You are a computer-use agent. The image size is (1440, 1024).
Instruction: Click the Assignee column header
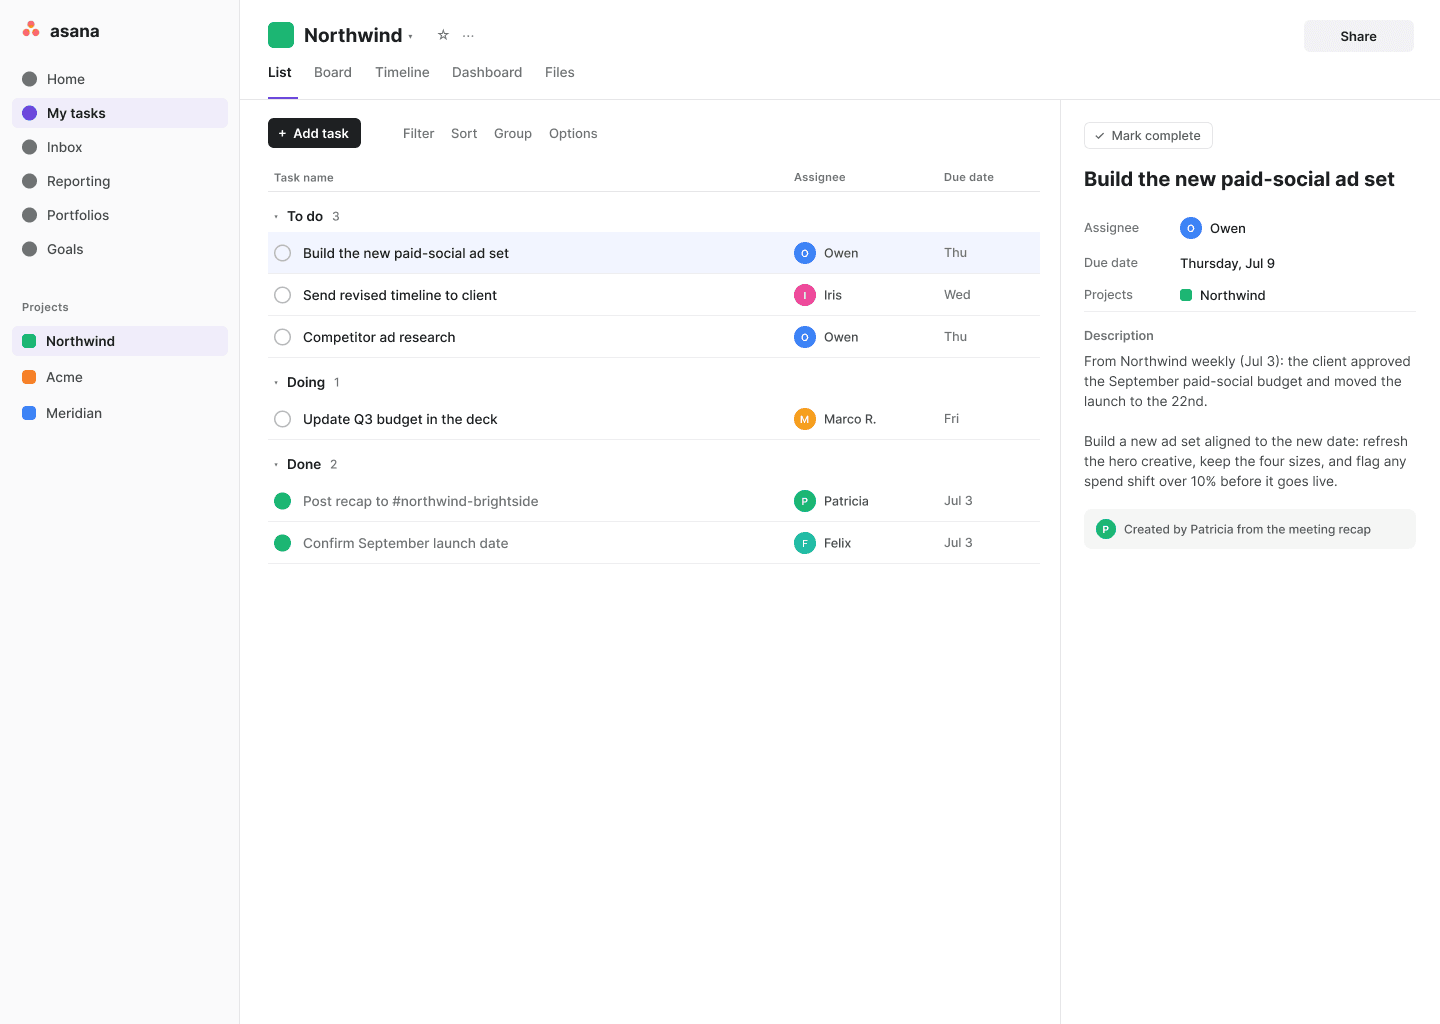tap(820, 177)
